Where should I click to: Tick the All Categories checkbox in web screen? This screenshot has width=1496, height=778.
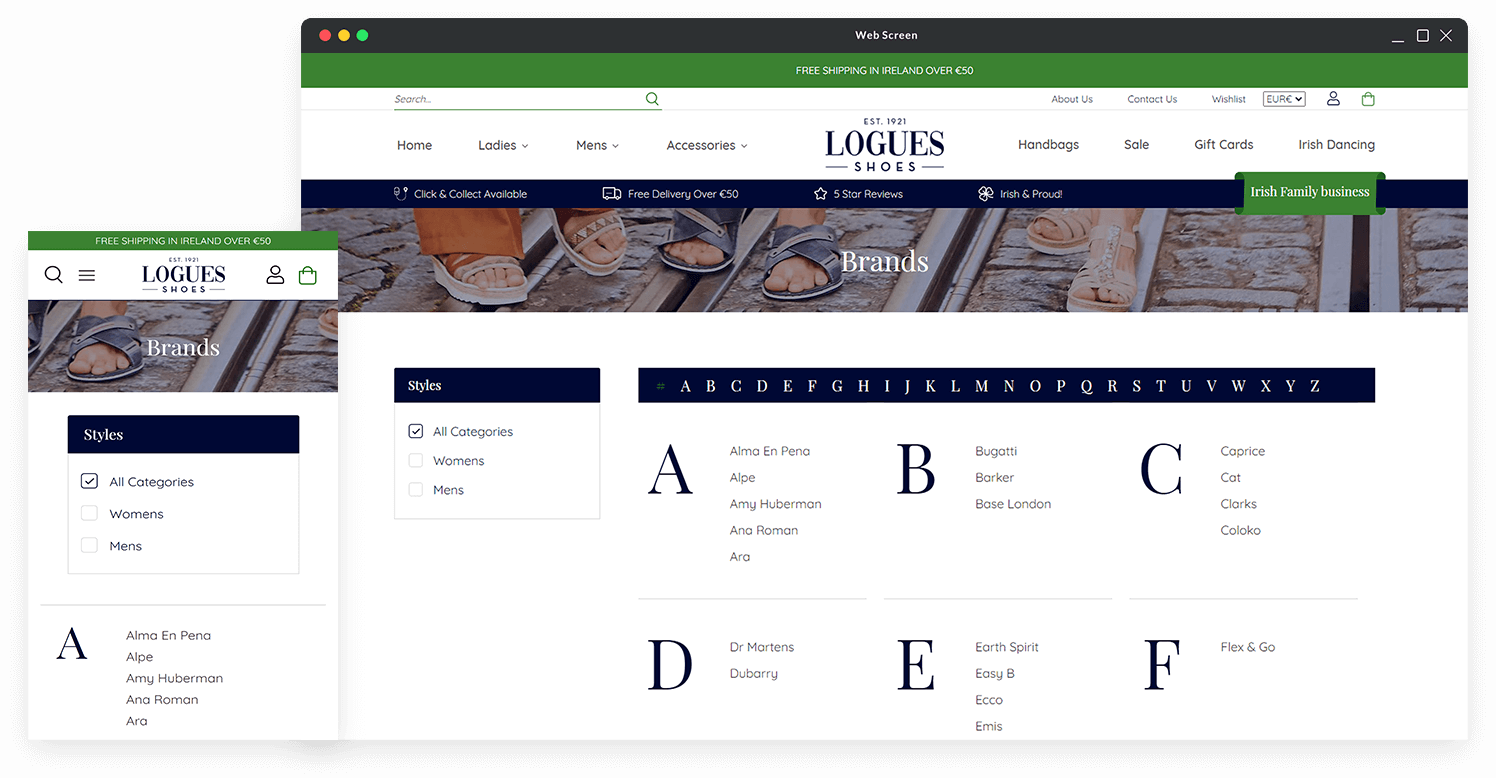tap(416, 431)
